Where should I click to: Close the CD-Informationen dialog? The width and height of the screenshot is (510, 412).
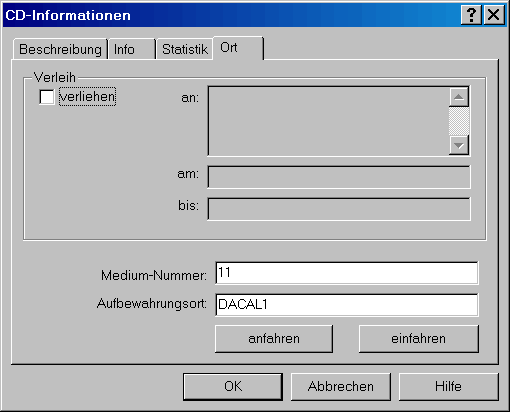tap(493, 15)
